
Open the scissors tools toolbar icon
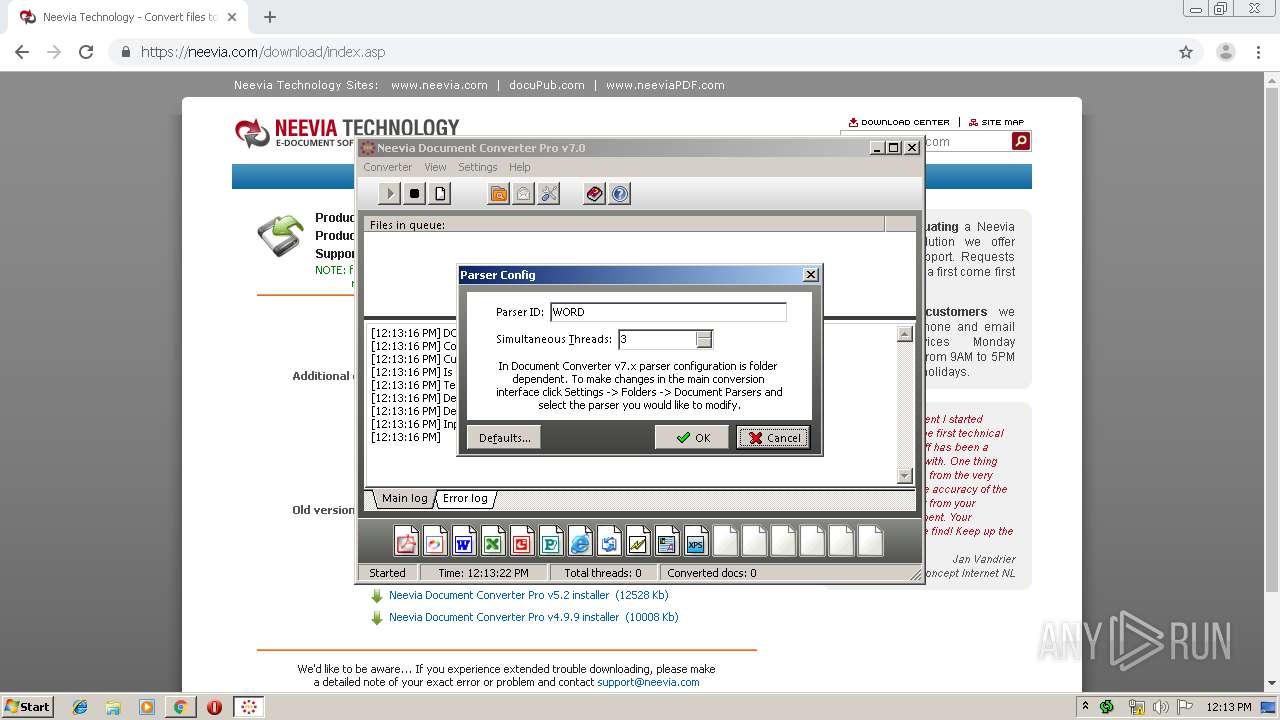tap(549, 194)
